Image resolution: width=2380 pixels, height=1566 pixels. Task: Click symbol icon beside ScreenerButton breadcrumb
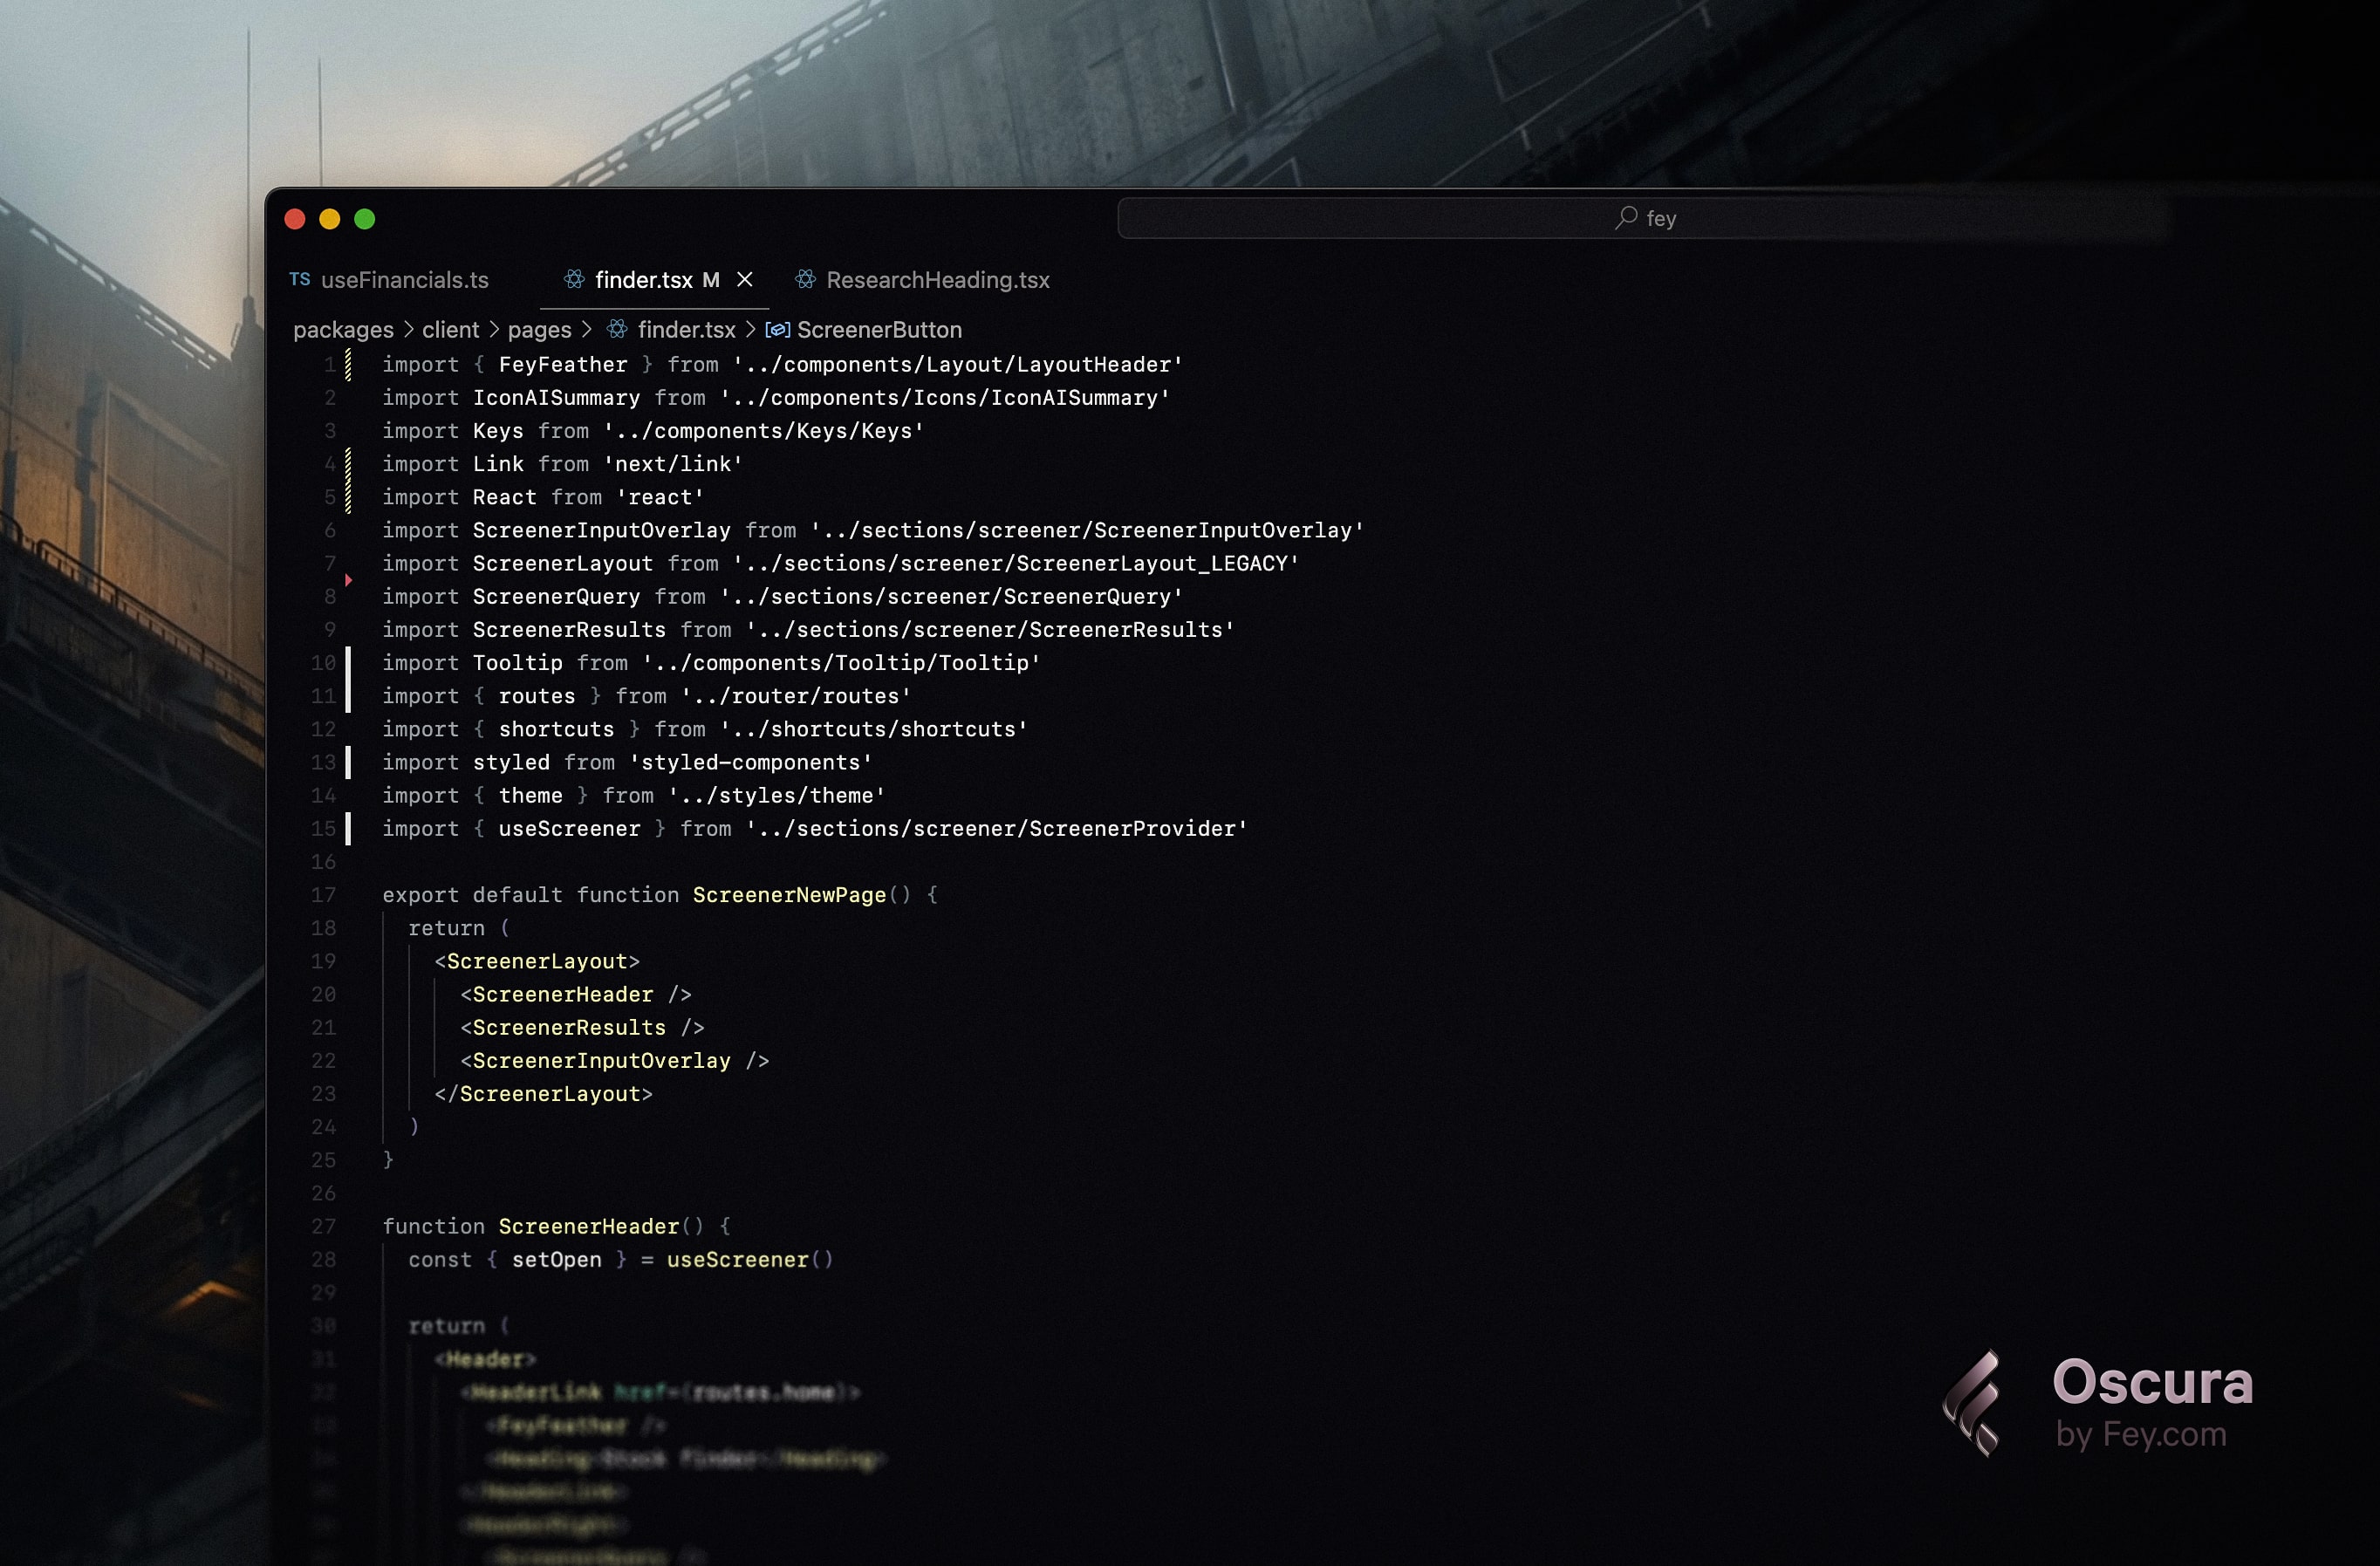(777, 329)
